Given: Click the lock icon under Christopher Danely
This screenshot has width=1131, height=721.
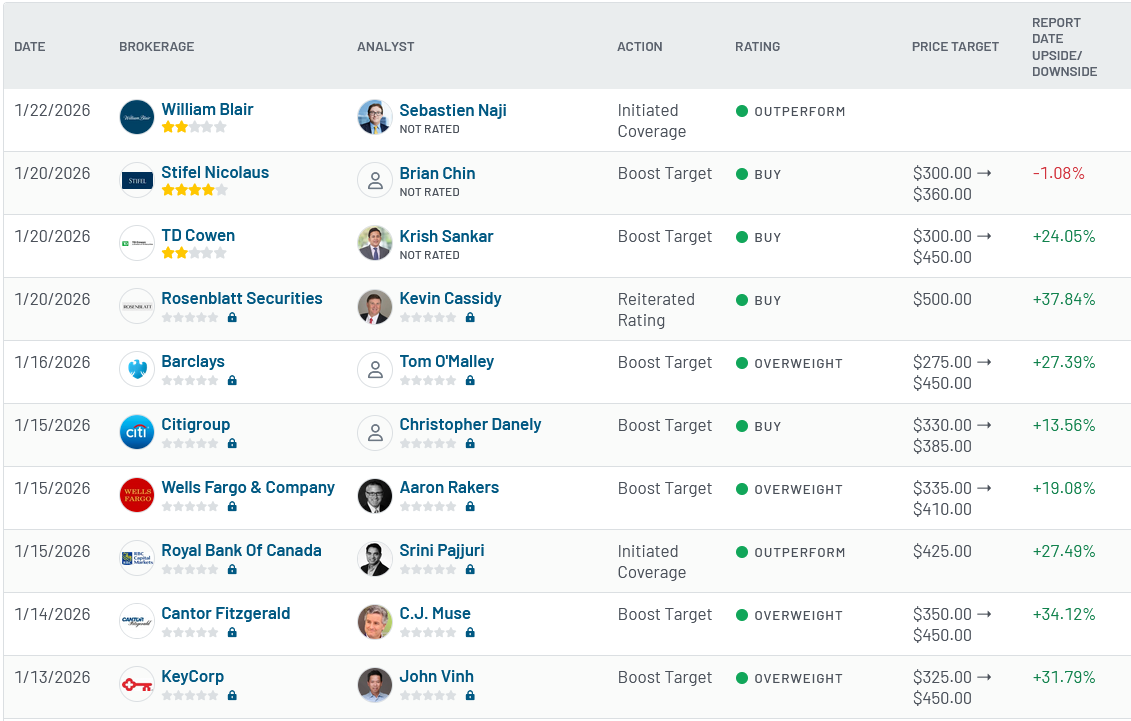Looking at the screenshot, I should tap(470, 443).
